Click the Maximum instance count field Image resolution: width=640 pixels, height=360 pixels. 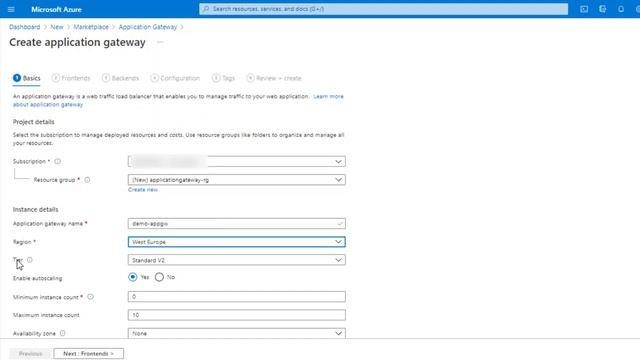click(x=237, y=315)
